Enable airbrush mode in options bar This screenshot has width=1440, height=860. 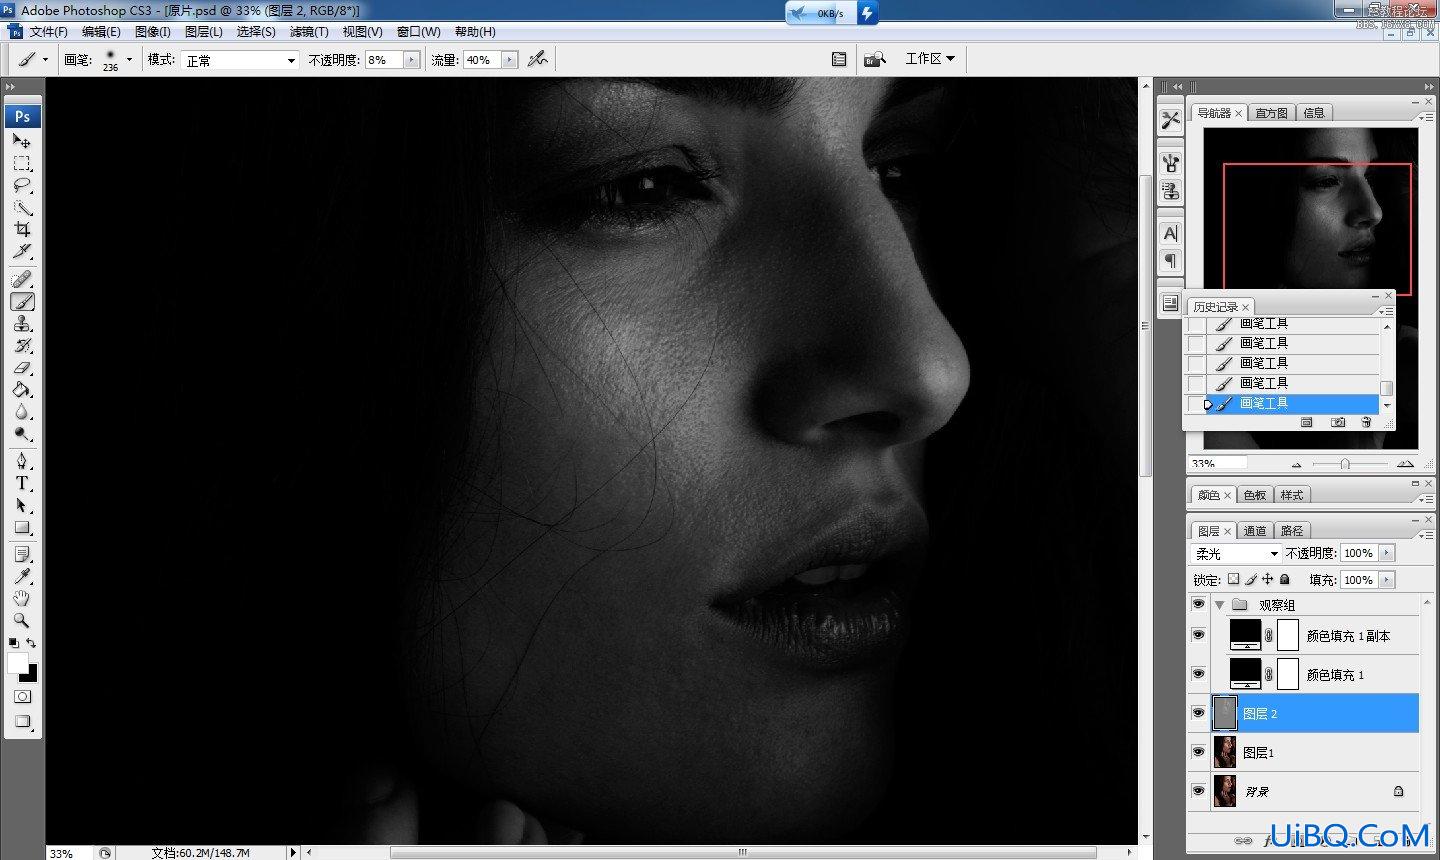pyautogui.click(x=538, y=59)
